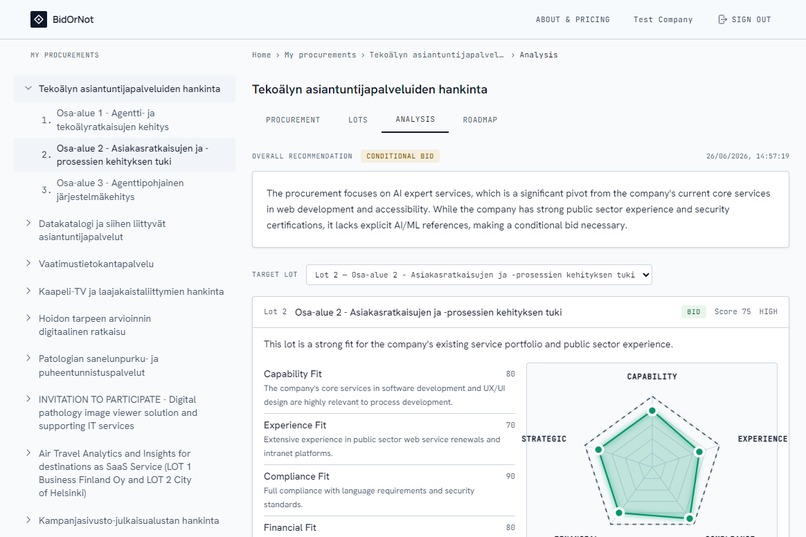Select Osa-alue 3 Agenttipohjainen järjestelmäkehitys
Image resolution: width=806 pixels, height=537 pixels.
(120, 190)
